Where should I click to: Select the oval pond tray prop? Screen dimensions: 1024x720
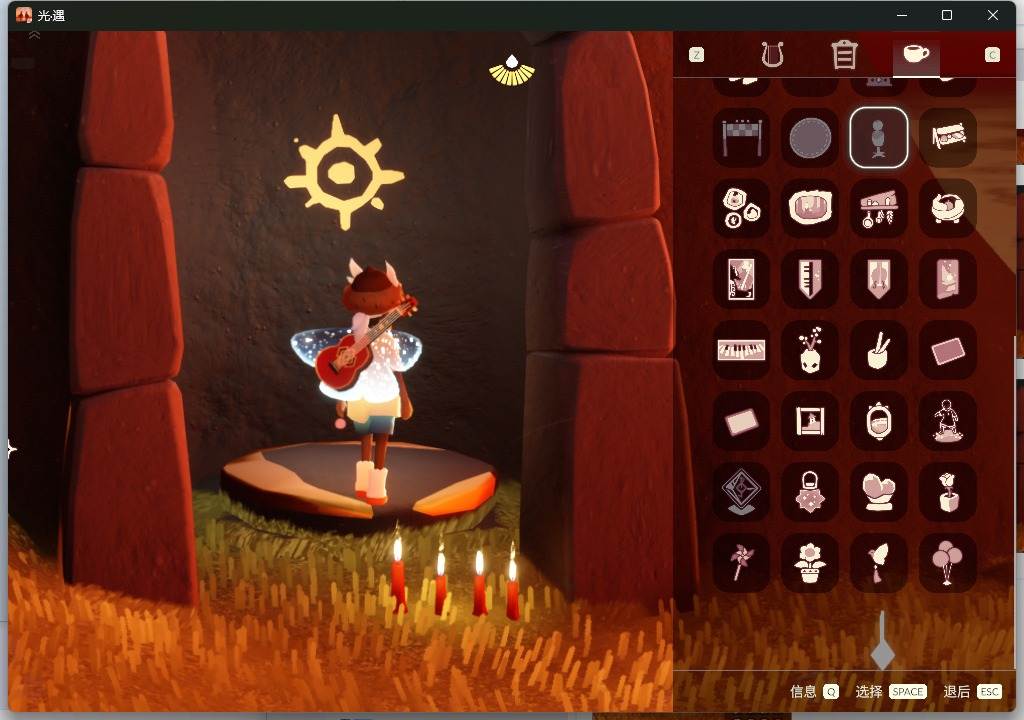click(810, 208)
